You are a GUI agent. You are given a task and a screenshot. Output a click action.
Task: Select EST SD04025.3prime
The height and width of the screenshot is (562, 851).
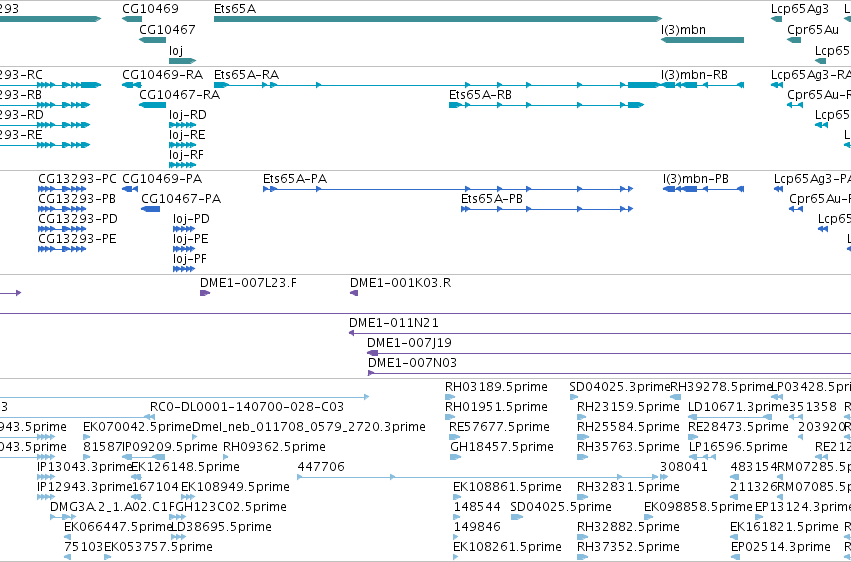coord(620,387)
